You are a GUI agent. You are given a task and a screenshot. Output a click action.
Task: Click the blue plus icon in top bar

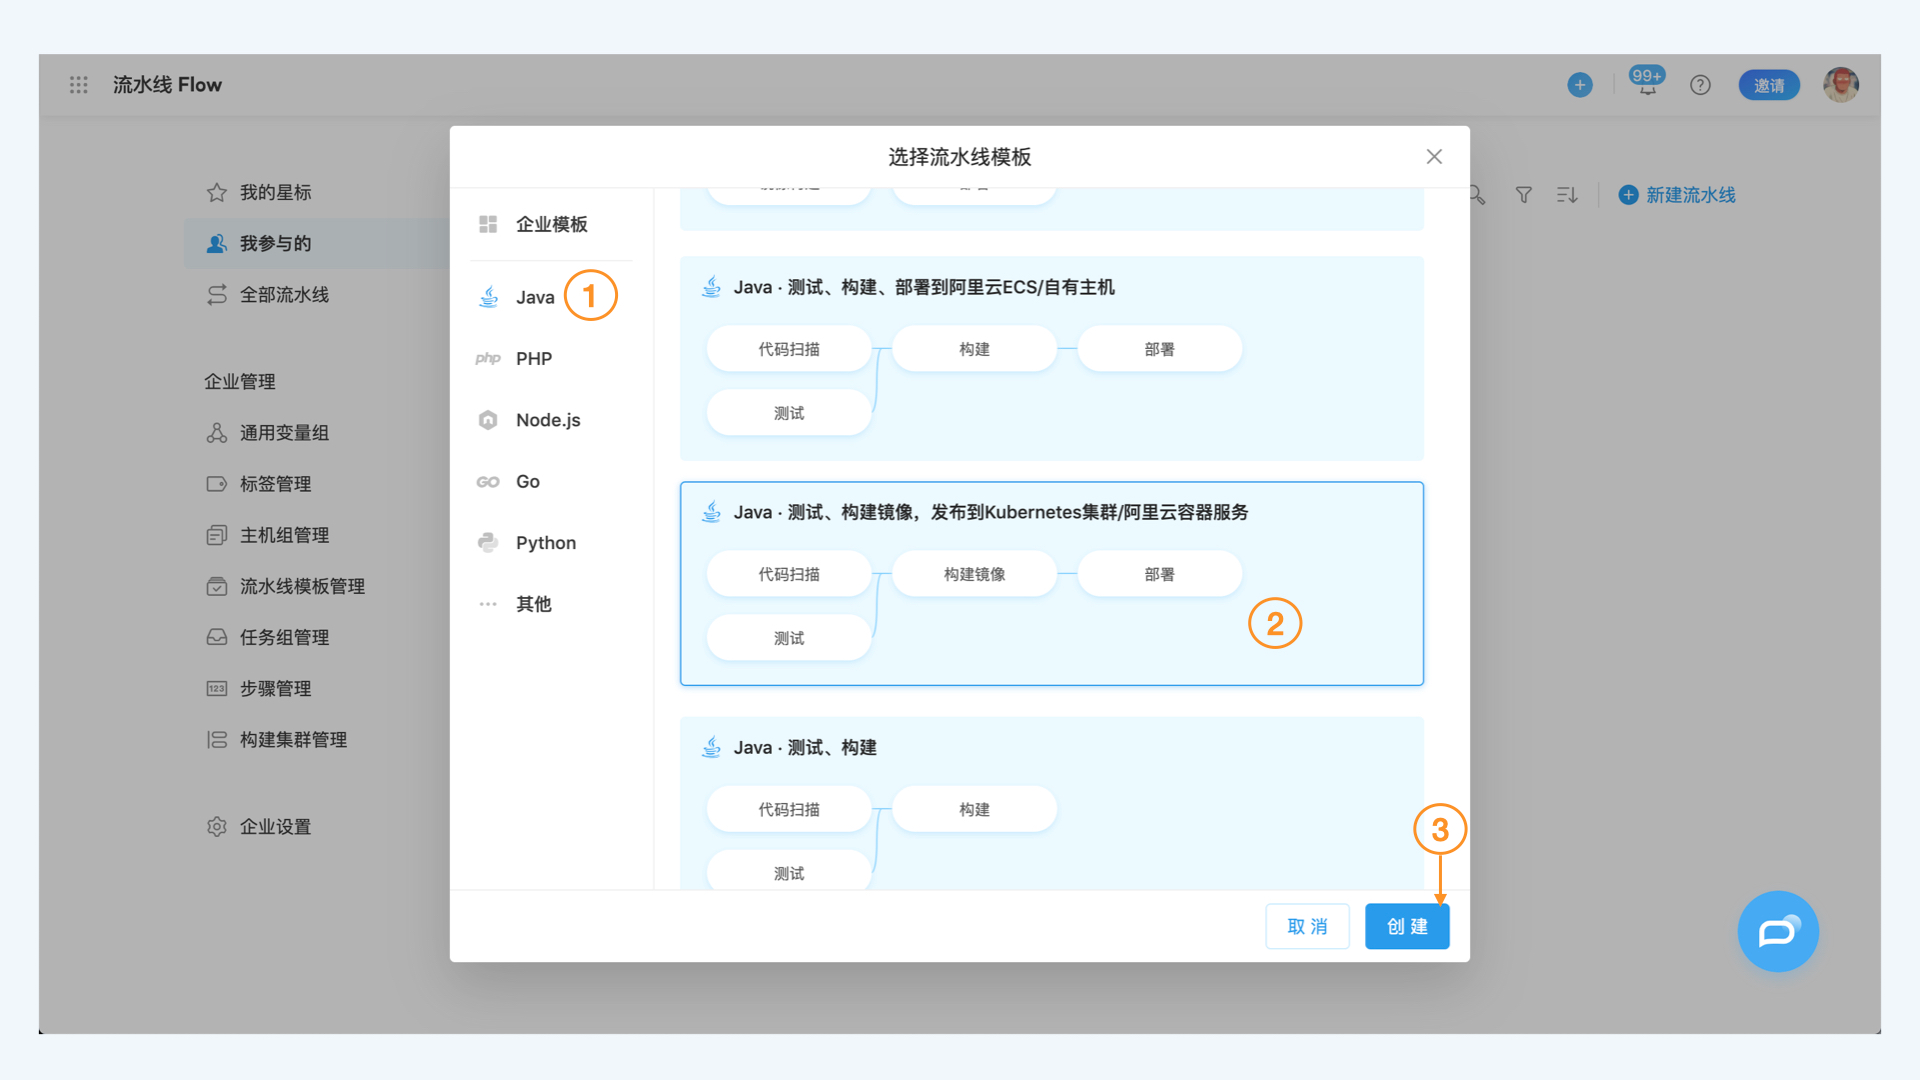point(1579,85)
